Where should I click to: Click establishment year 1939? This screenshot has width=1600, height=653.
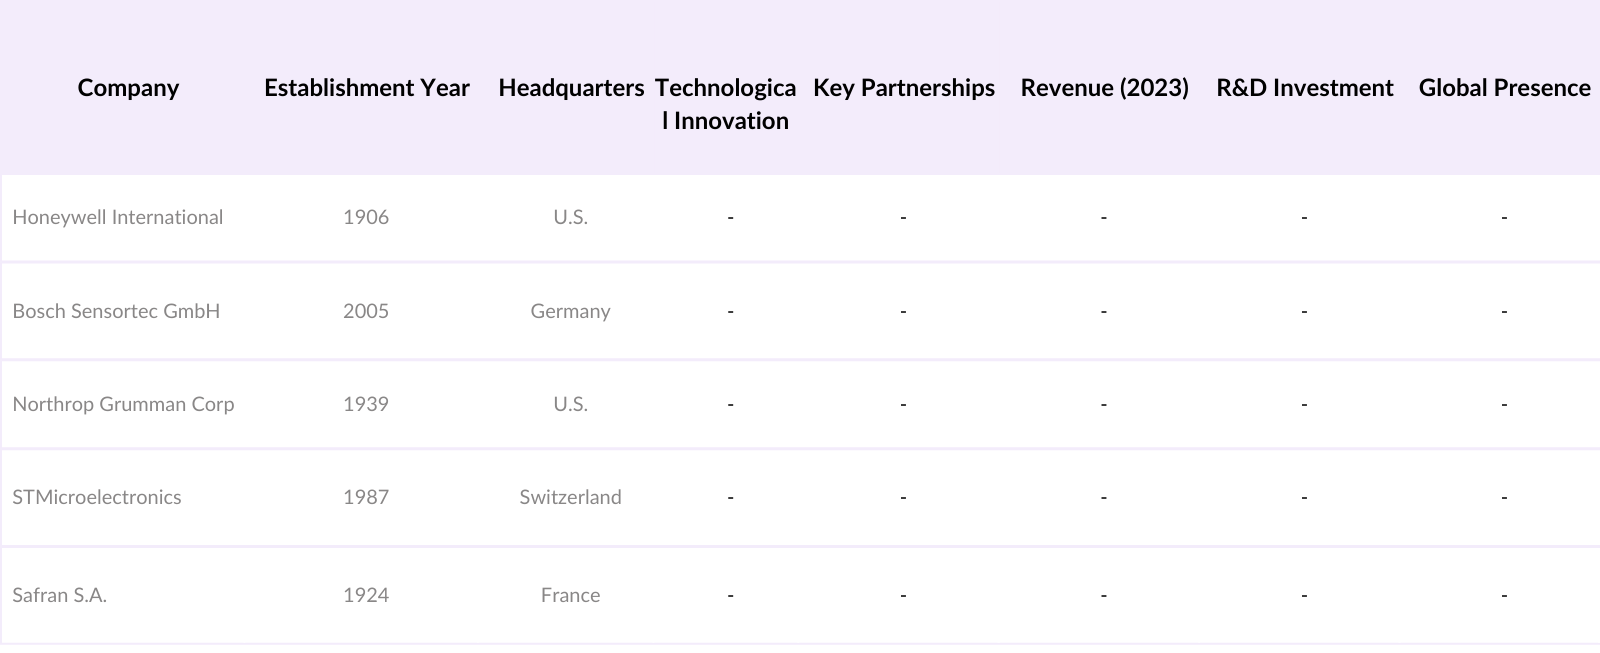coord(366,404)
